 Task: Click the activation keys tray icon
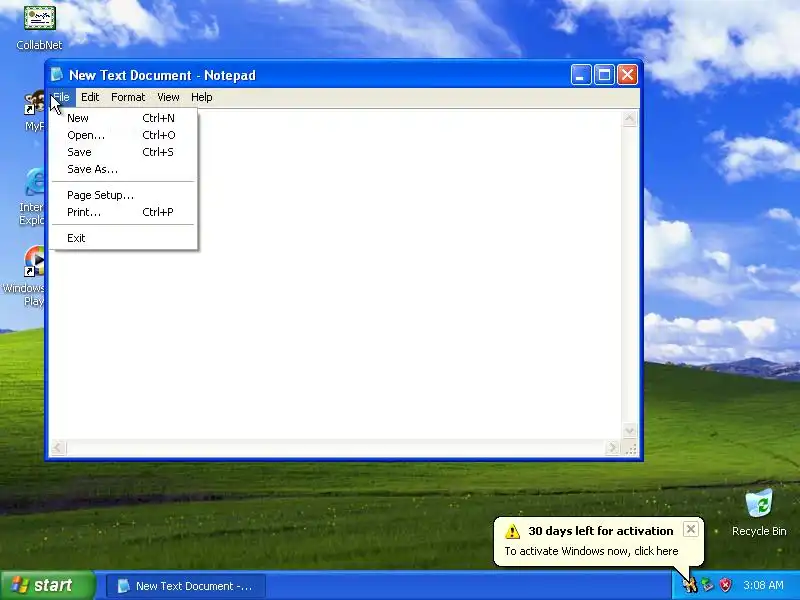click(x=690, y=585)
